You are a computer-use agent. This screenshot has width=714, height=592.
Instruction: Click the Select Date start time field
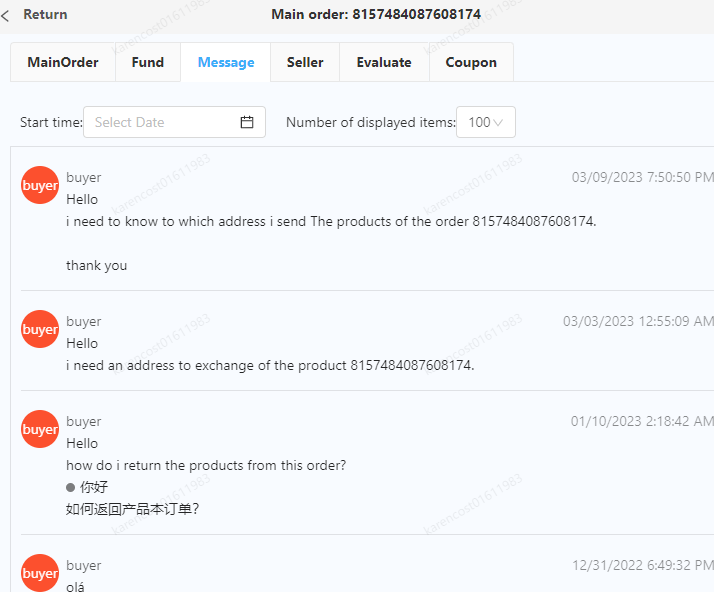click(x=160, y=122)
